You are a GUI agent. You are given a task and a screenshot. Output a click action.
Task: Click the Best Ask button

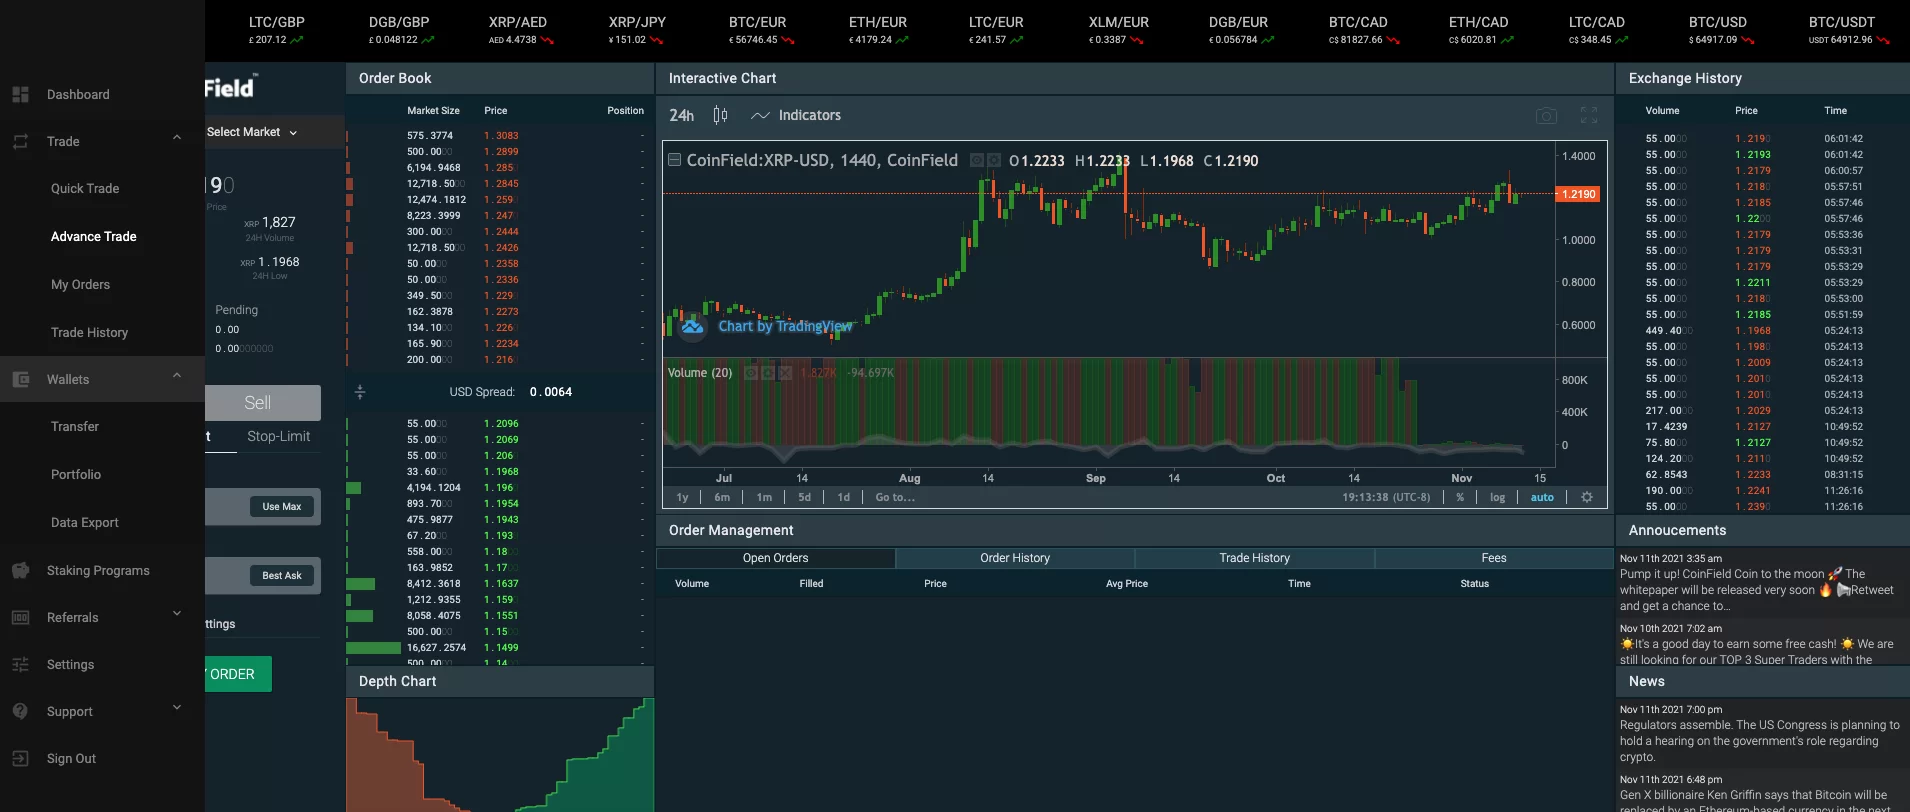[282, 576]
